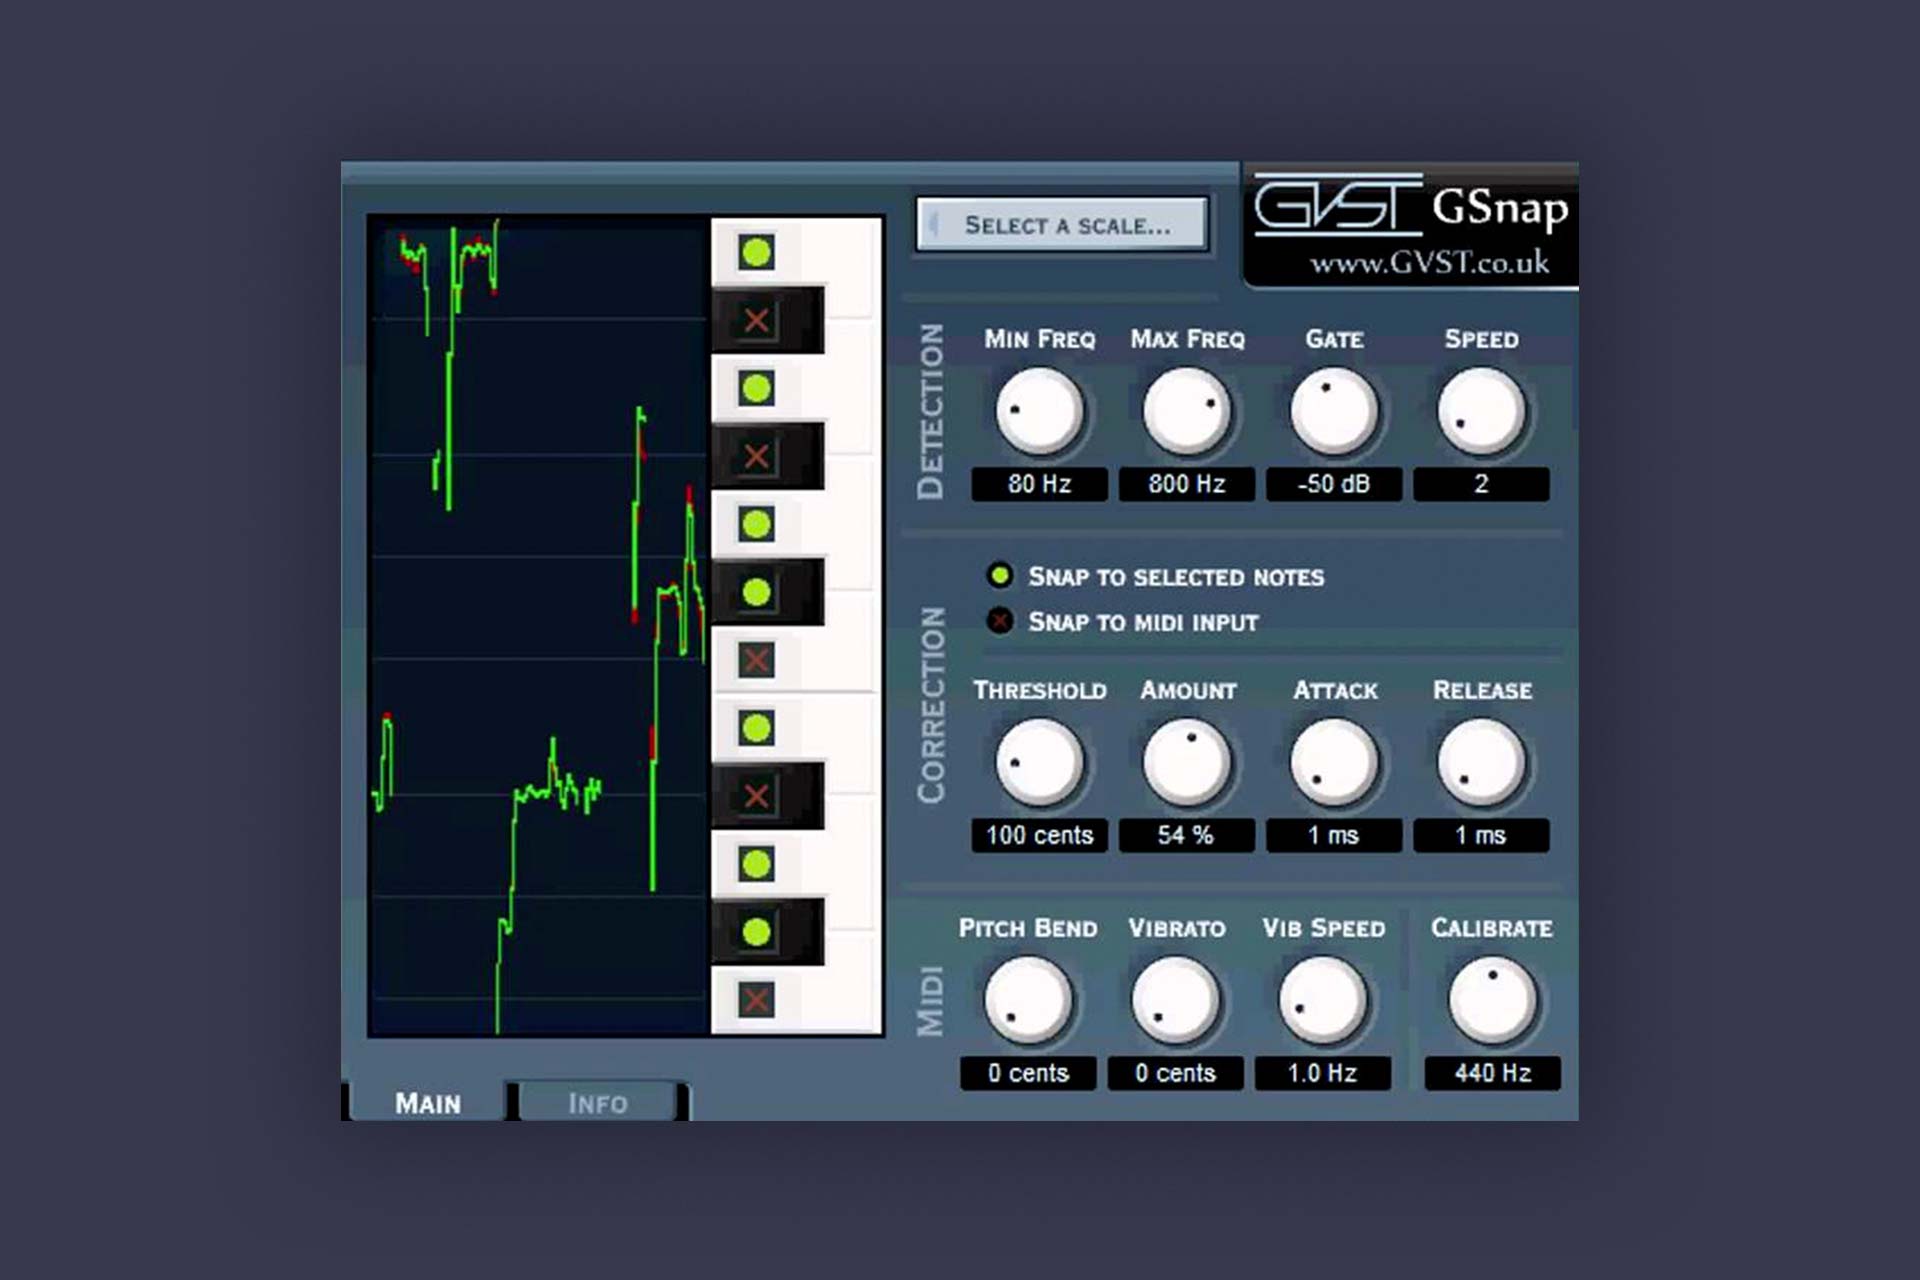1920x1280 pixels.
Task: Adjust the Attack correction knob
Action: [1346, 769]
